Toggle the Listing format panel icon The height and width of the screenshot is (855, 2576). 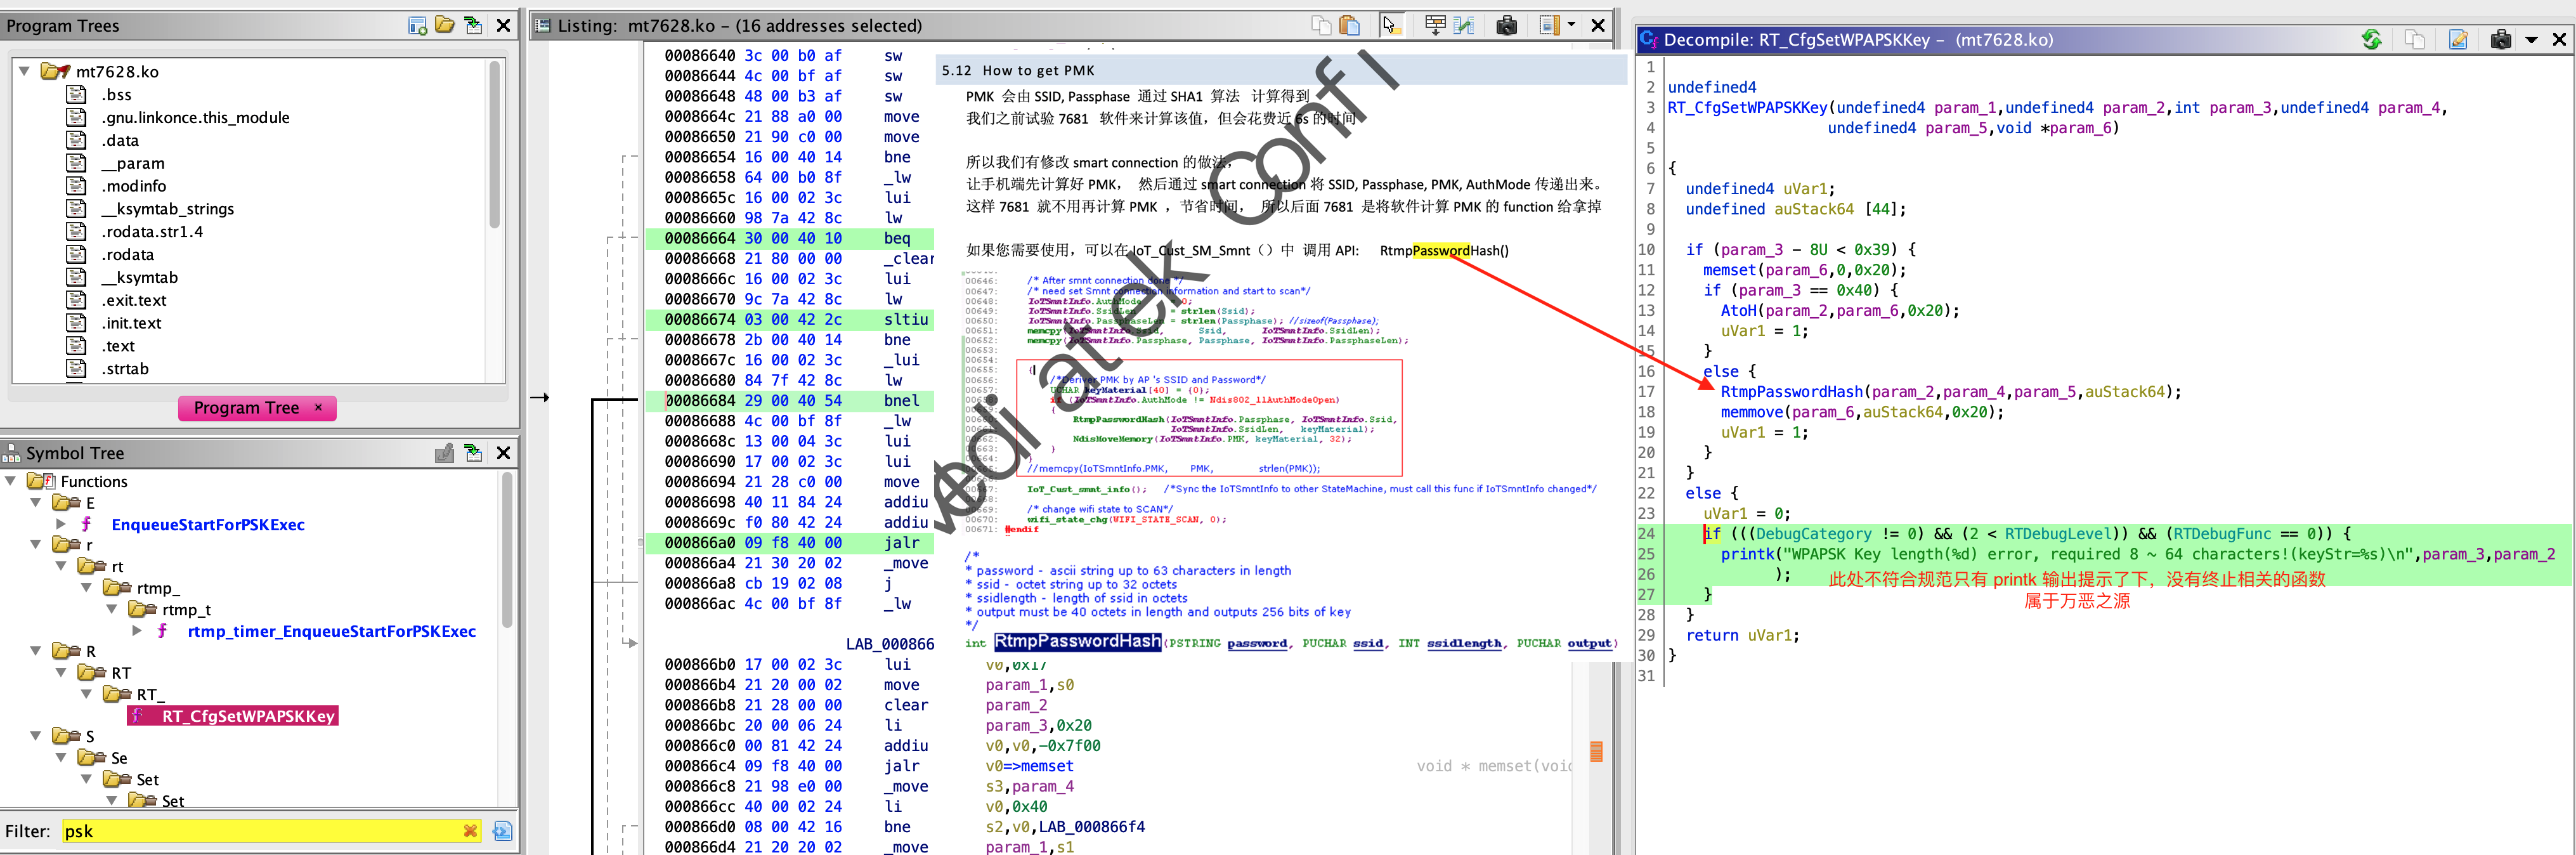tap(1549, 25)
